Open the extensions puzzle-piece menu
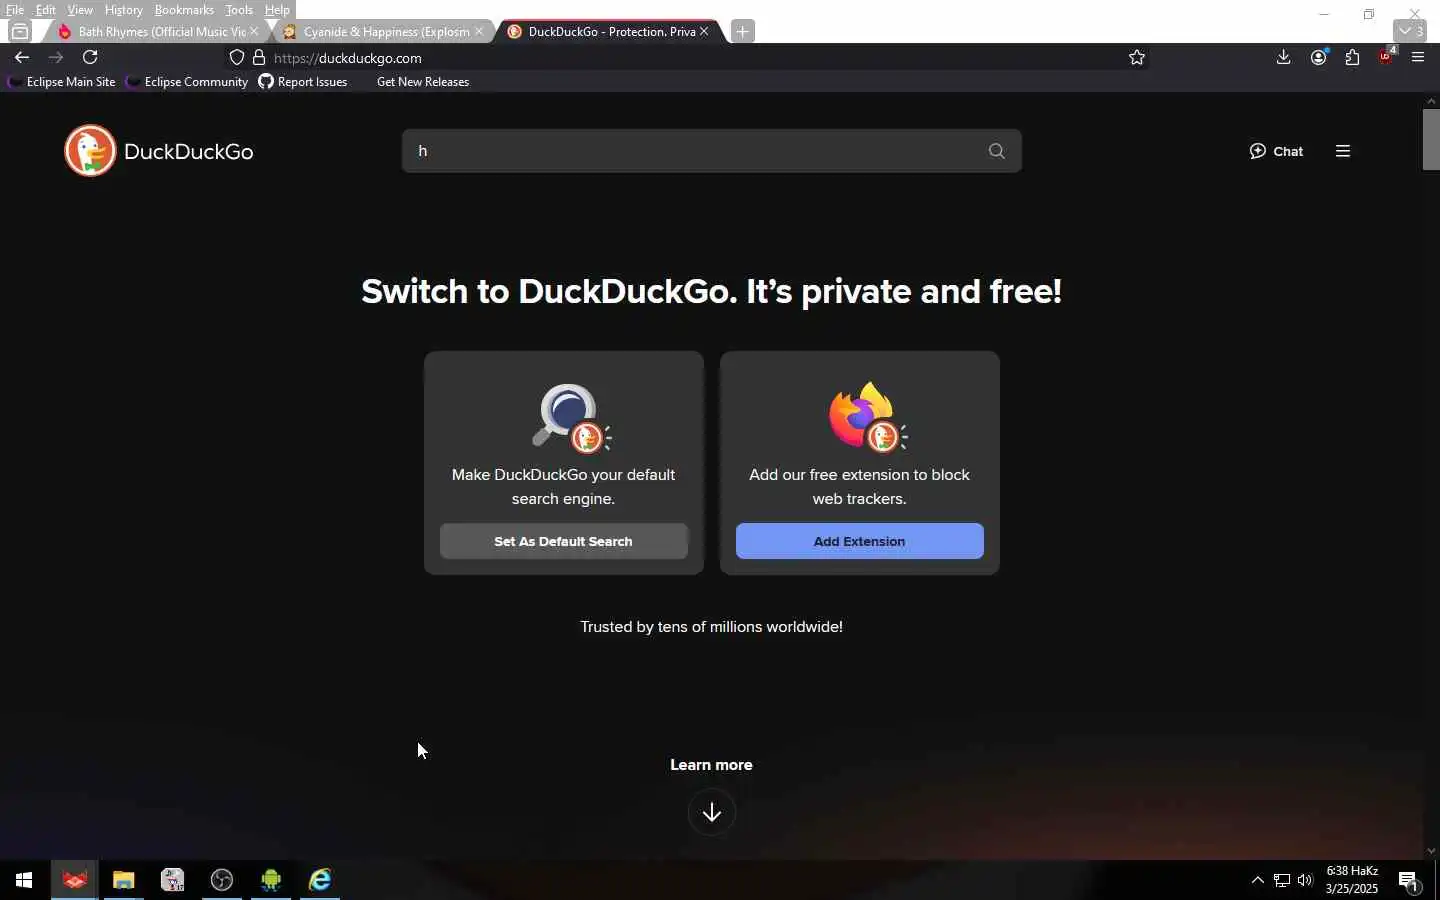This screenshot has width=1440, height=900. pyautogui.click(x=1353, y=57)
